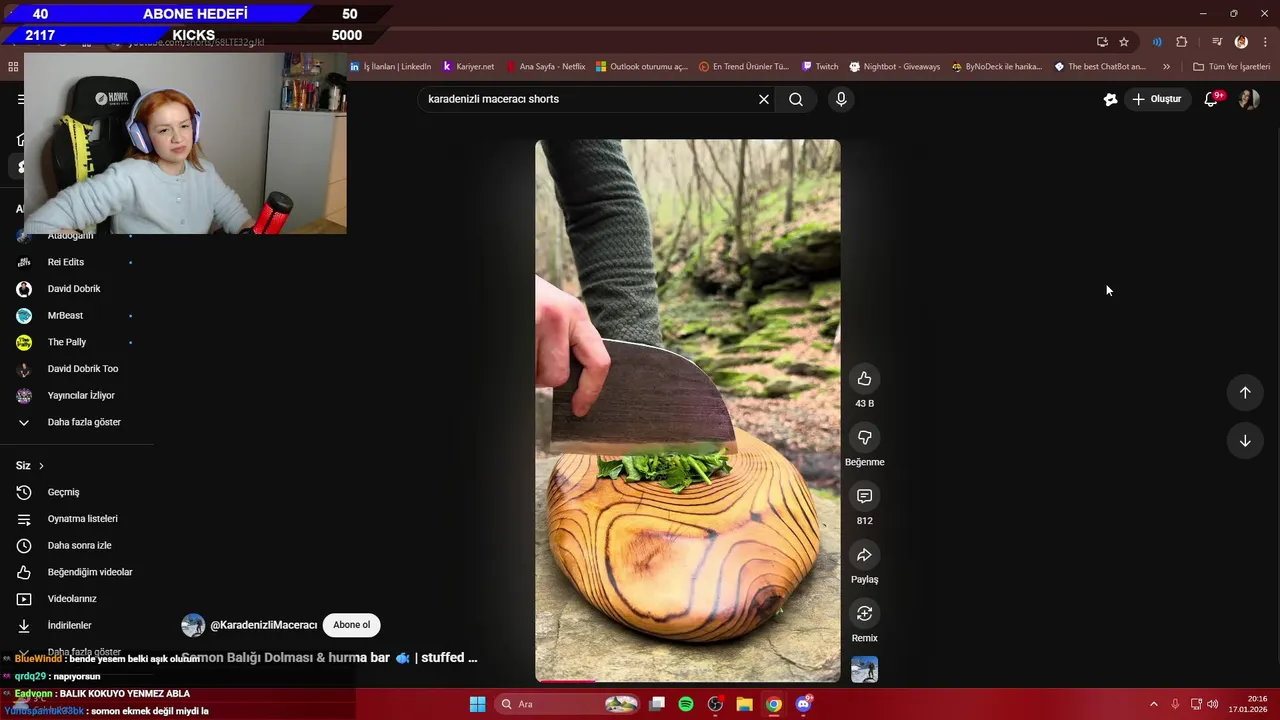
Task: Click the Paylaş share icon
Action: click(864, 555)
